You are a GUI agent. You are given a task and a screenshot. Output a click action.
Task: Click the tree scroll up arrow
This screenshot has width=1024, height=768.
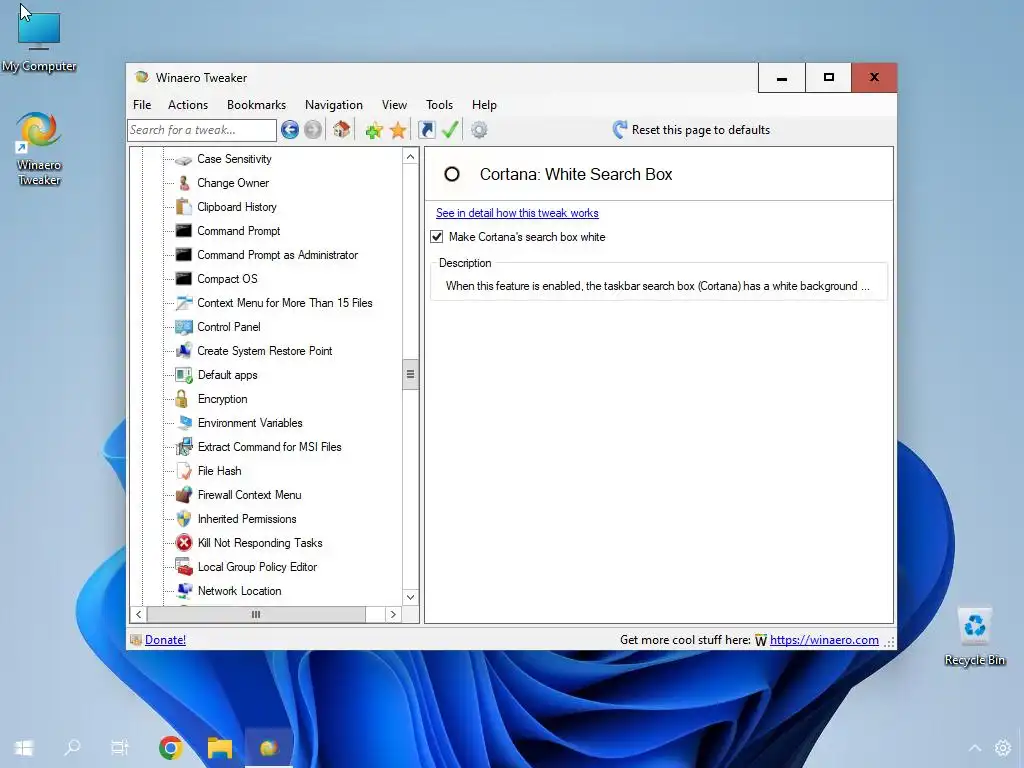(x=410, y=157)
